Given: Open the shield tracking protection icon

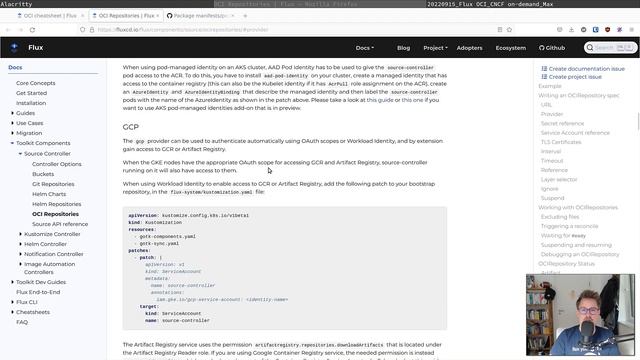Looking at the screenshot, I should click(82, 30).
